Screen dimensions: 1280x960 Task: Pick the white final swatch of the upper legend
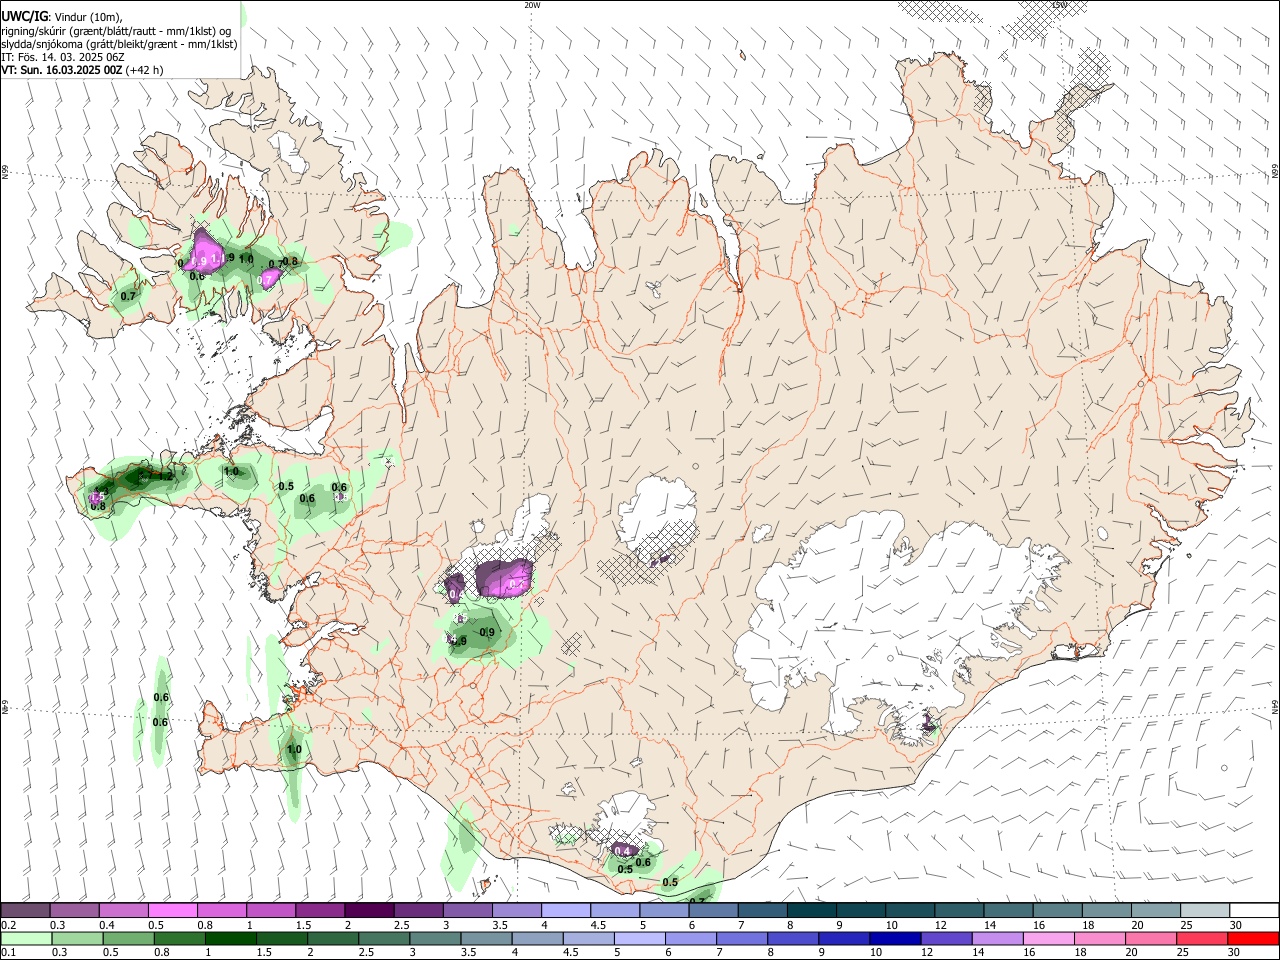(x=1252, y=911)
